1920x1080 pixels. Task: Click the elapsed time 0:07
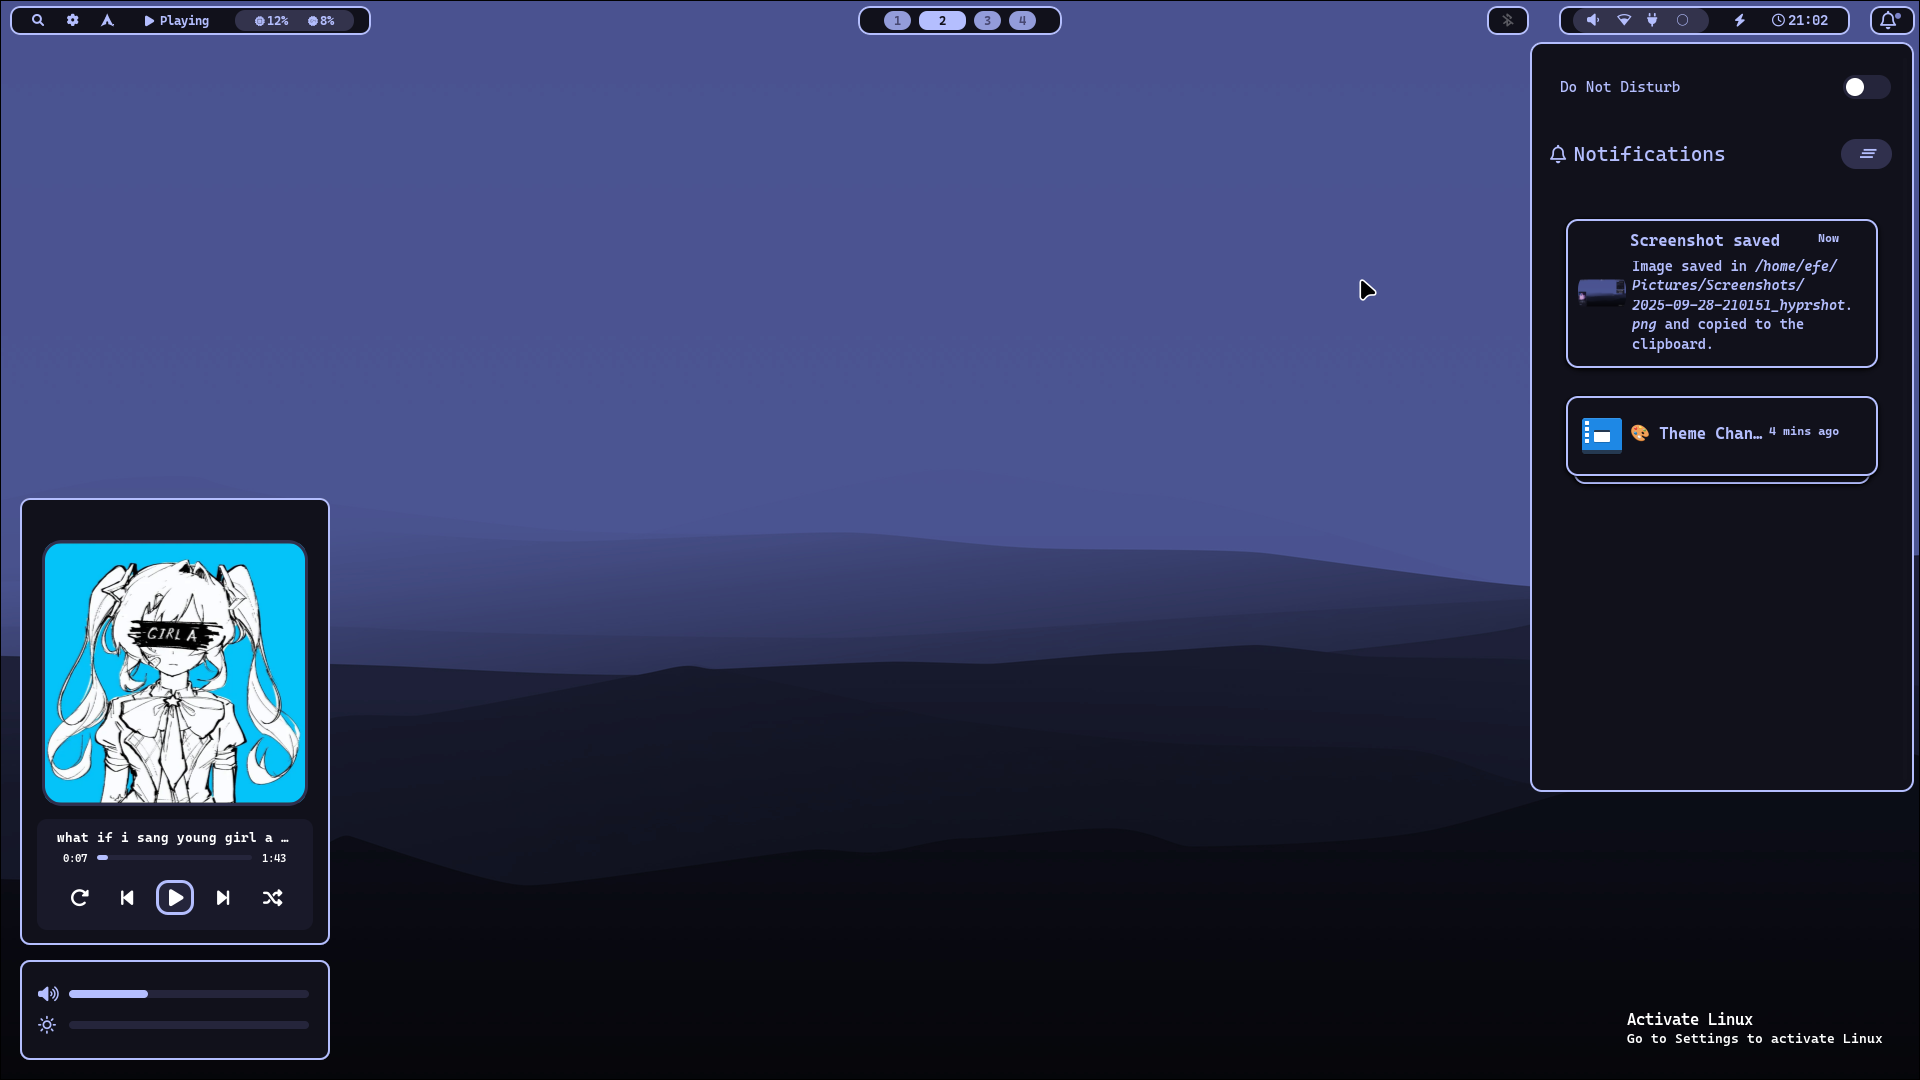pos(75,858)
